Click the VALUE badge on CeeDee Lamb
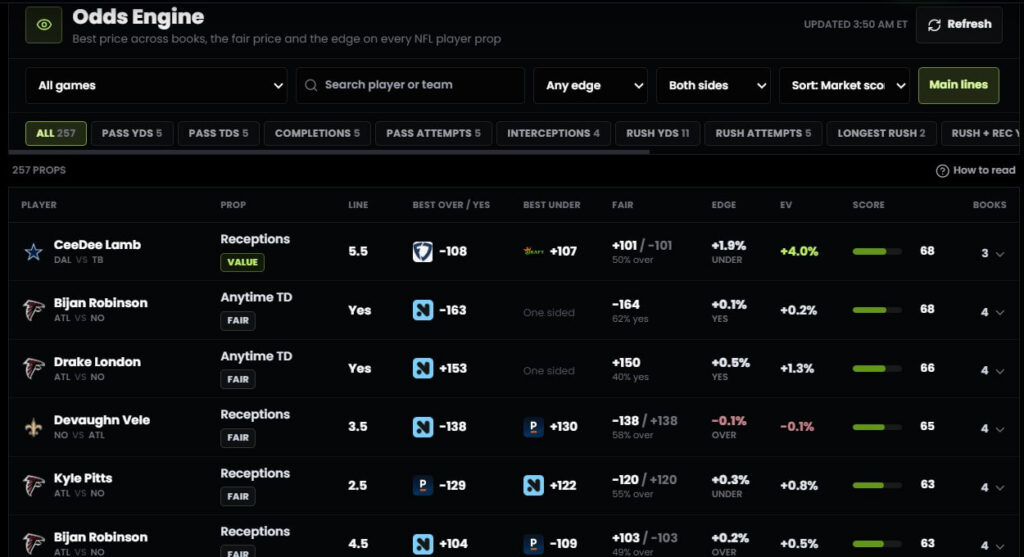 click(x=242, y=262)
